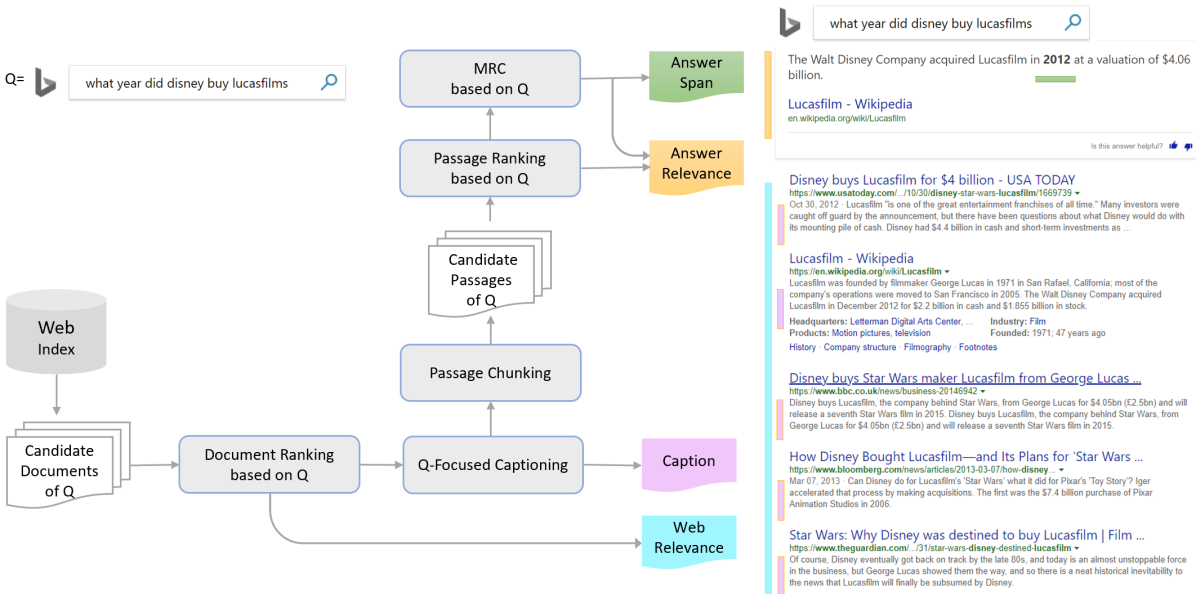The image size is (1196, 594).
Task: Click the thumbs down answer helpful icon
Action: pos(1188,146)
